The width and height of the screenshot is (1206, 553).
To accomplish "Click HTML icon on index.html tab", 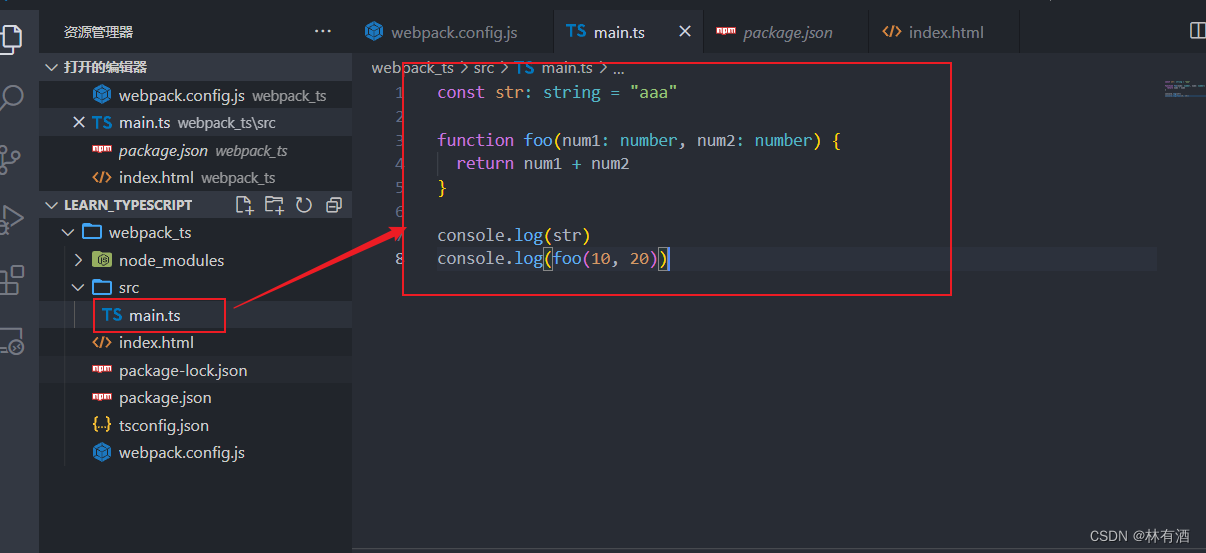I will [x=891, y=32].
